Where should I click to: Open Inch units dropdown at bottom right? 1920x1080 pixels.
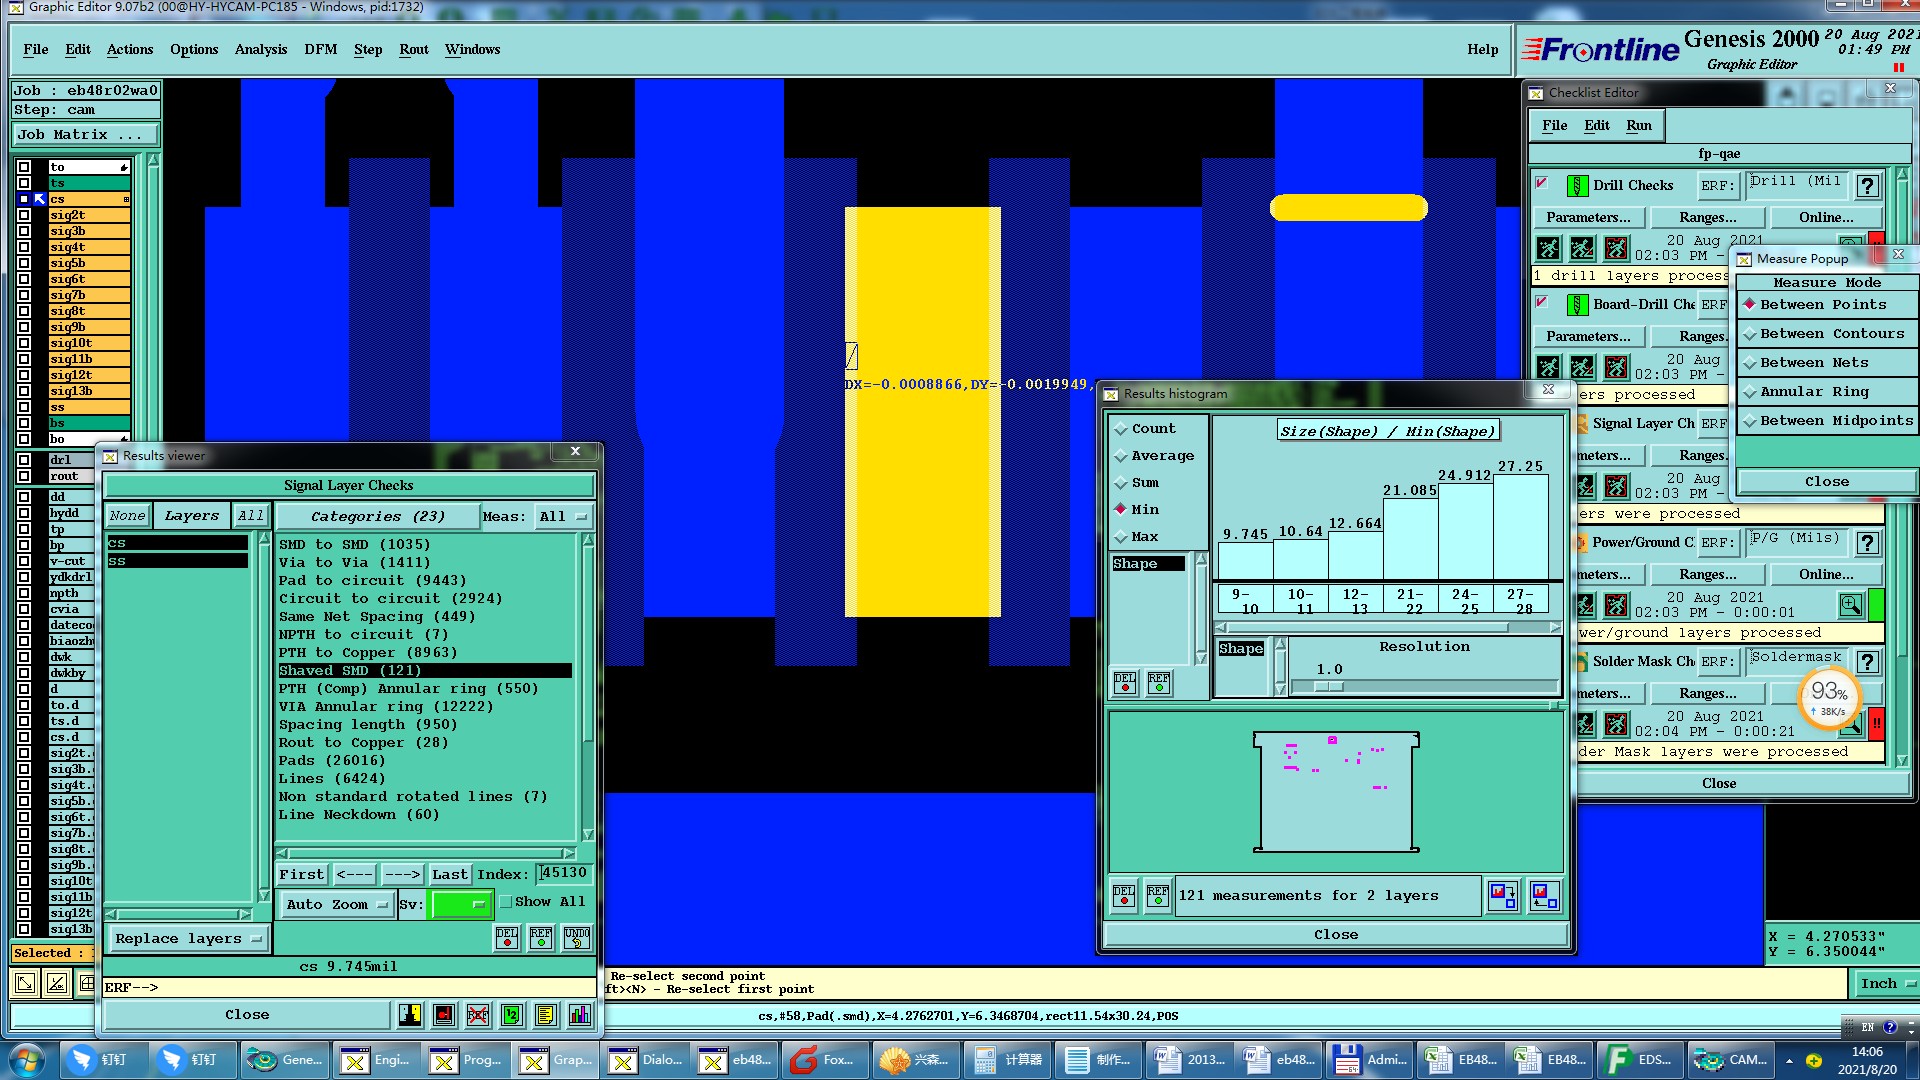(x=1886, y=984)
